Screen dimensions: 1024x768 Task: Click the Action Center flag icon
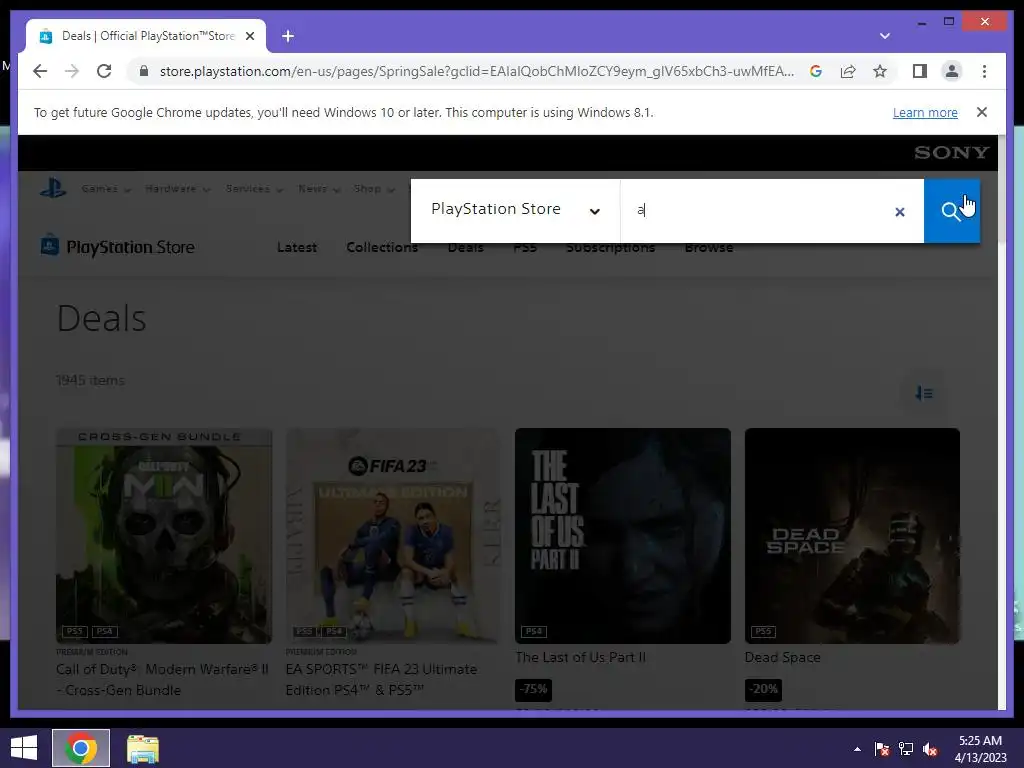click(882, 749)
